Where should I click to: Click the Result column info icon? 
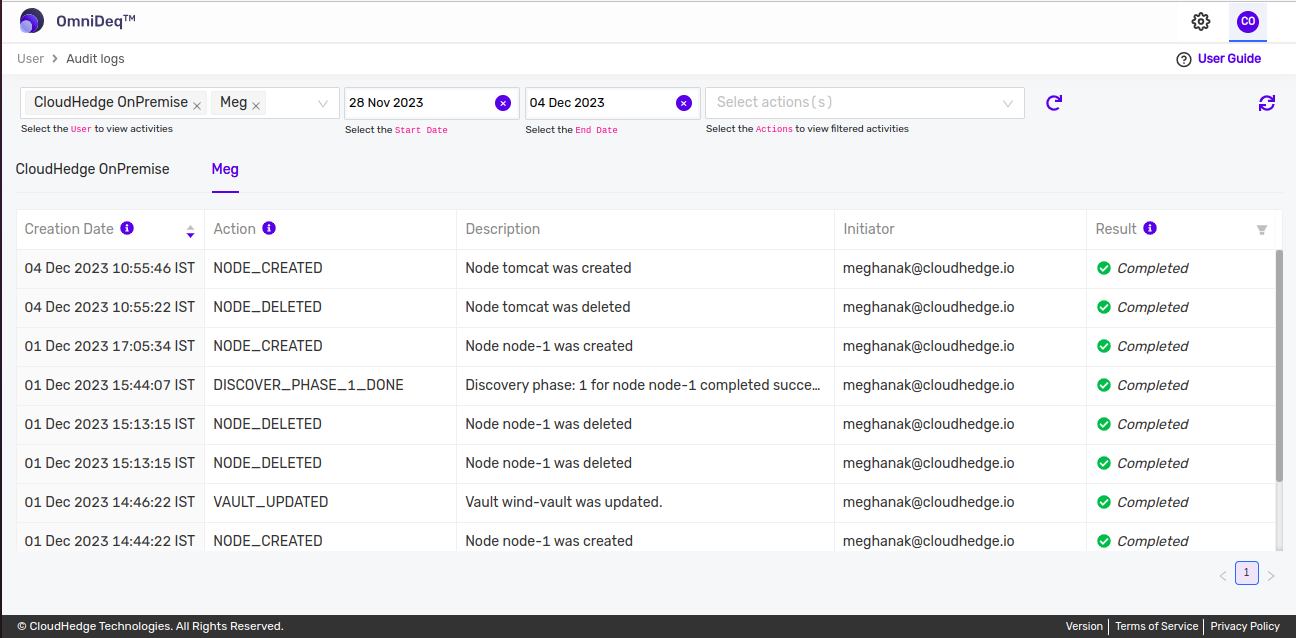1150,228
